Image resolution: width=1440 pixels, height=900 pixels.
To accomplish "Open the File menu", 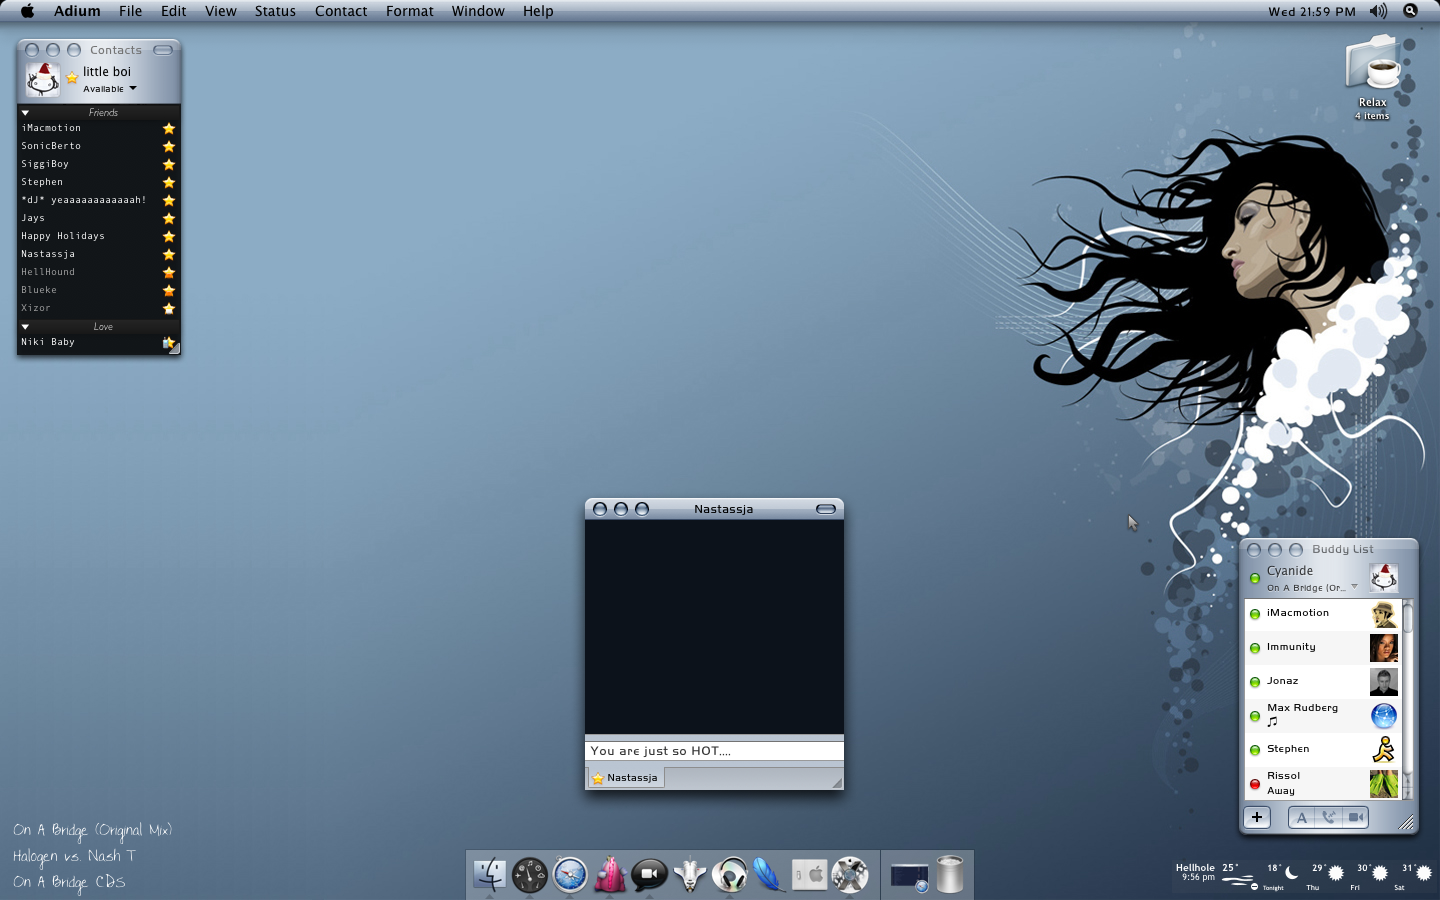I will coord(130,11).
